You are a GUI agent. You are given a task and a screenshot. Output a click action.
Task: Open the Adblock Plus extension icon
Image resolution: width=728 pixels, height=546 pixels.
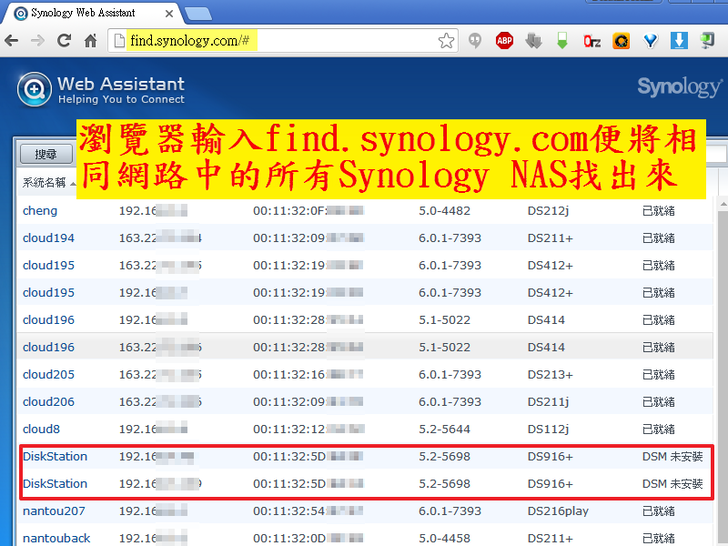point(505,41)
